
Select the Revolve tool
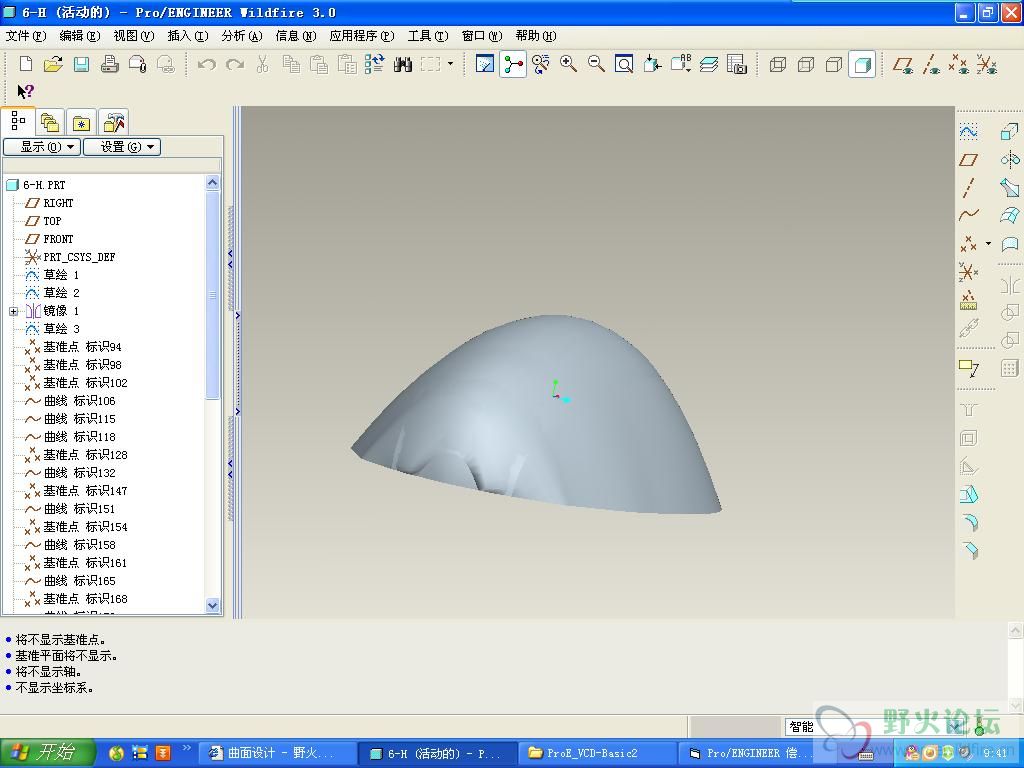click(1010, 159)
